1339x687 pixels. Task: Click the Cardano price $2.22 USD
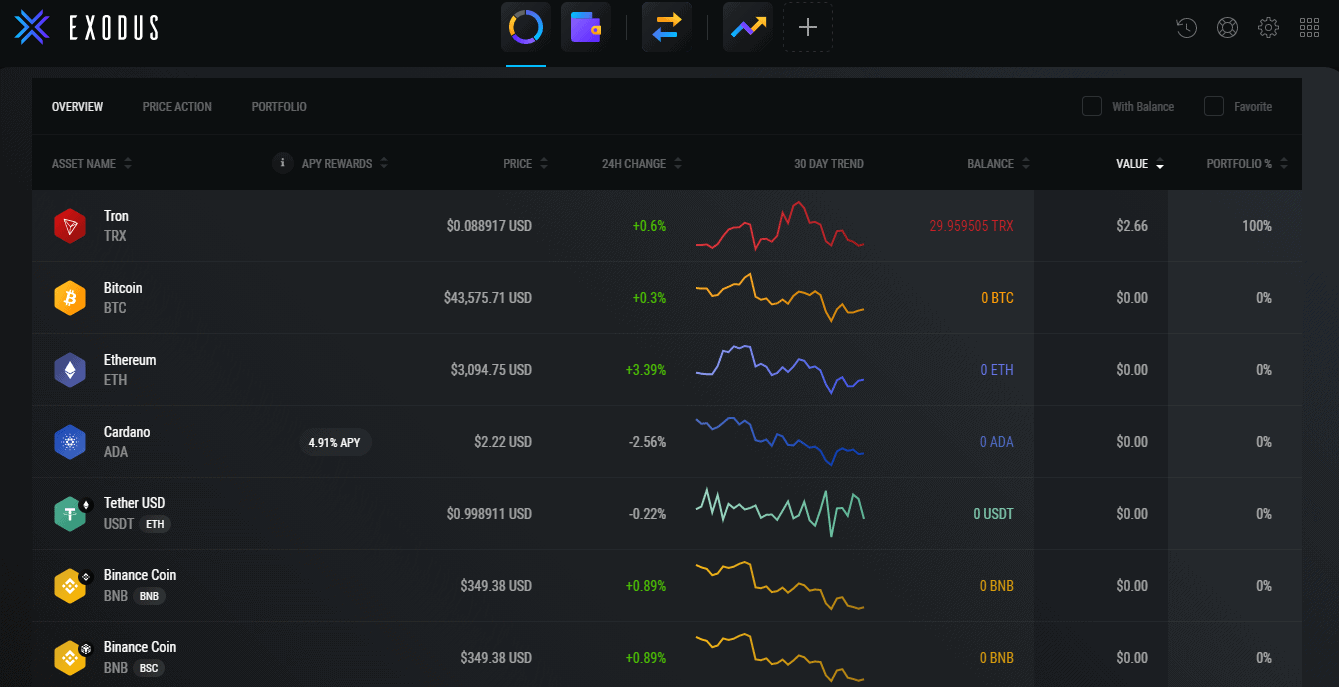(503, 442)
